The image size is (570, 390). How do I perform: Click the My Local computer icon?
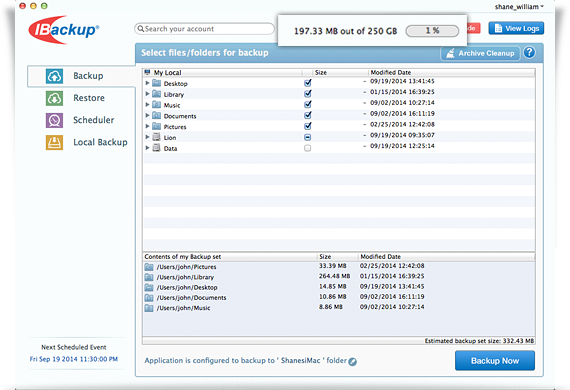click(x=147, y=72)
